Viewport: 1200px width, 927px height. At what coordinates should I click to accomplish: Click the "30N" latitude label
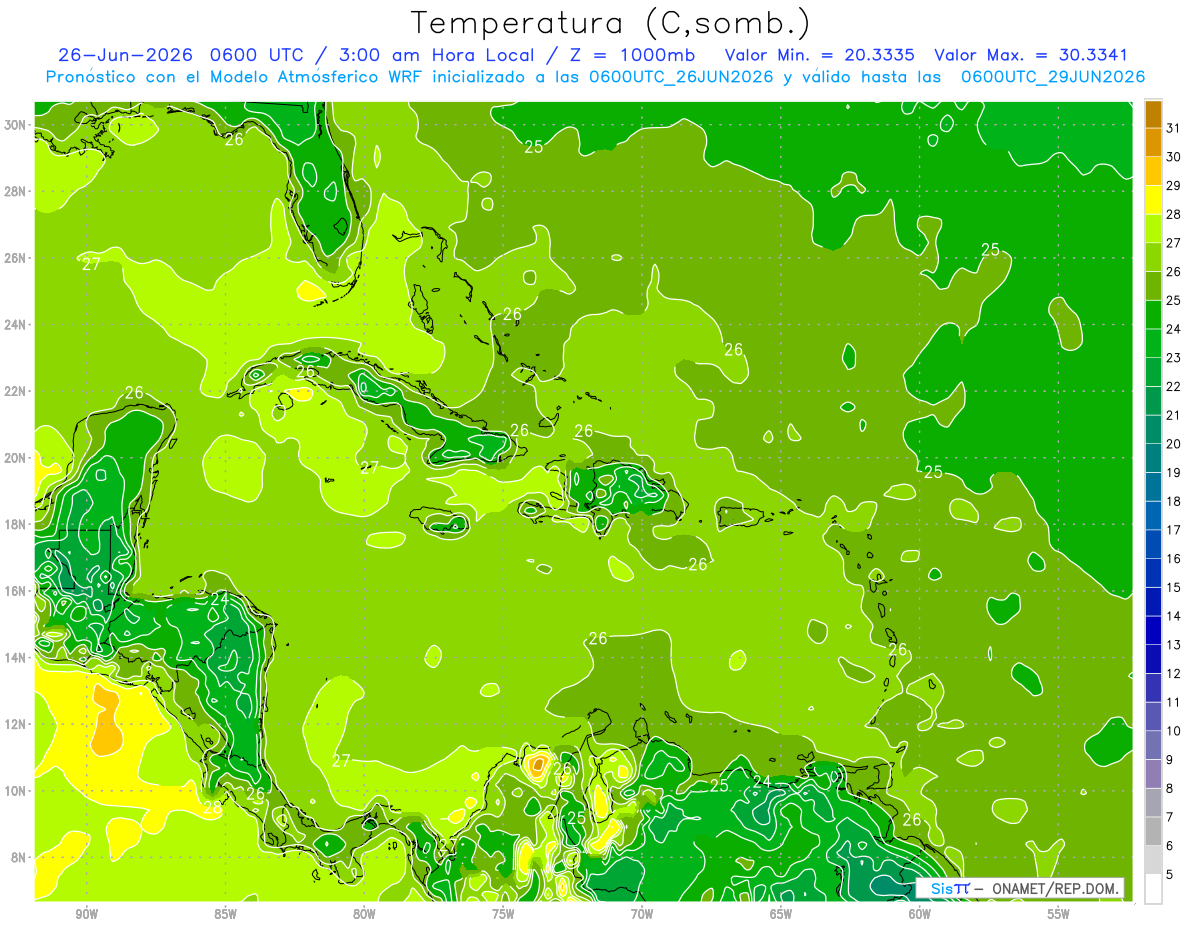[15, 124]
